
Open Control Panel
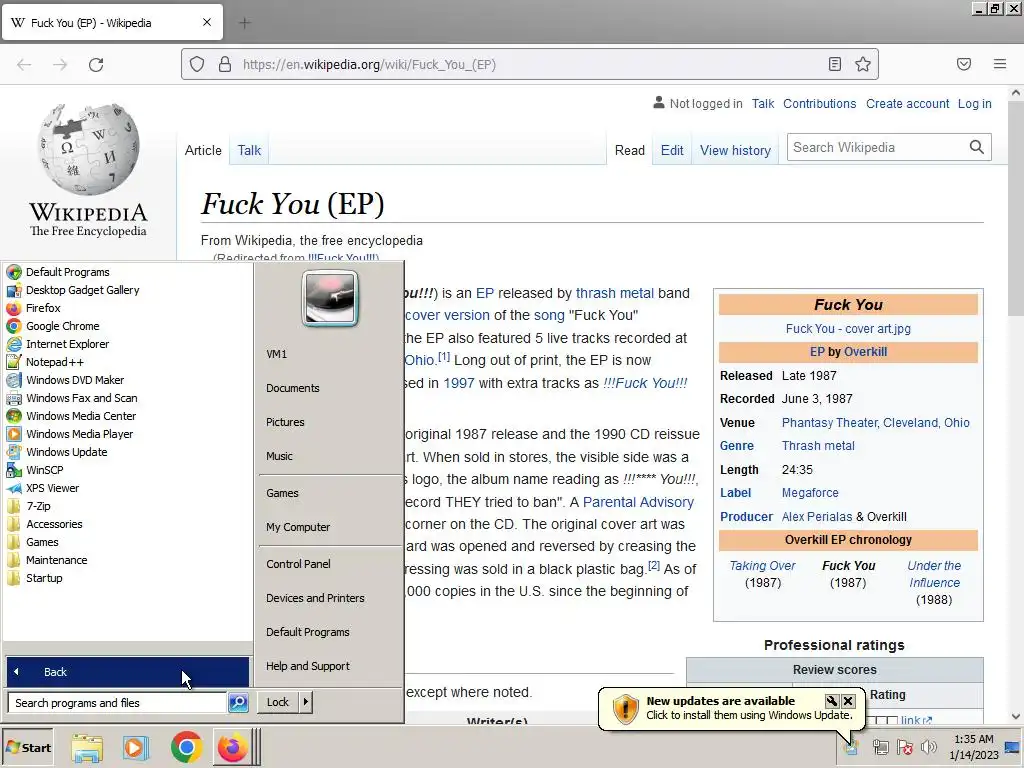pyautogui.click(x=298, y=564)
